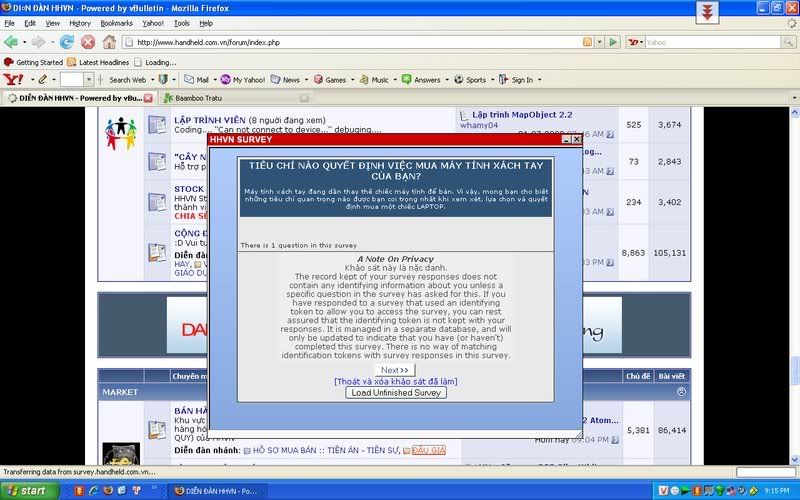
Task: Click the Games toolbar button
Action: [x=330, y=80]
